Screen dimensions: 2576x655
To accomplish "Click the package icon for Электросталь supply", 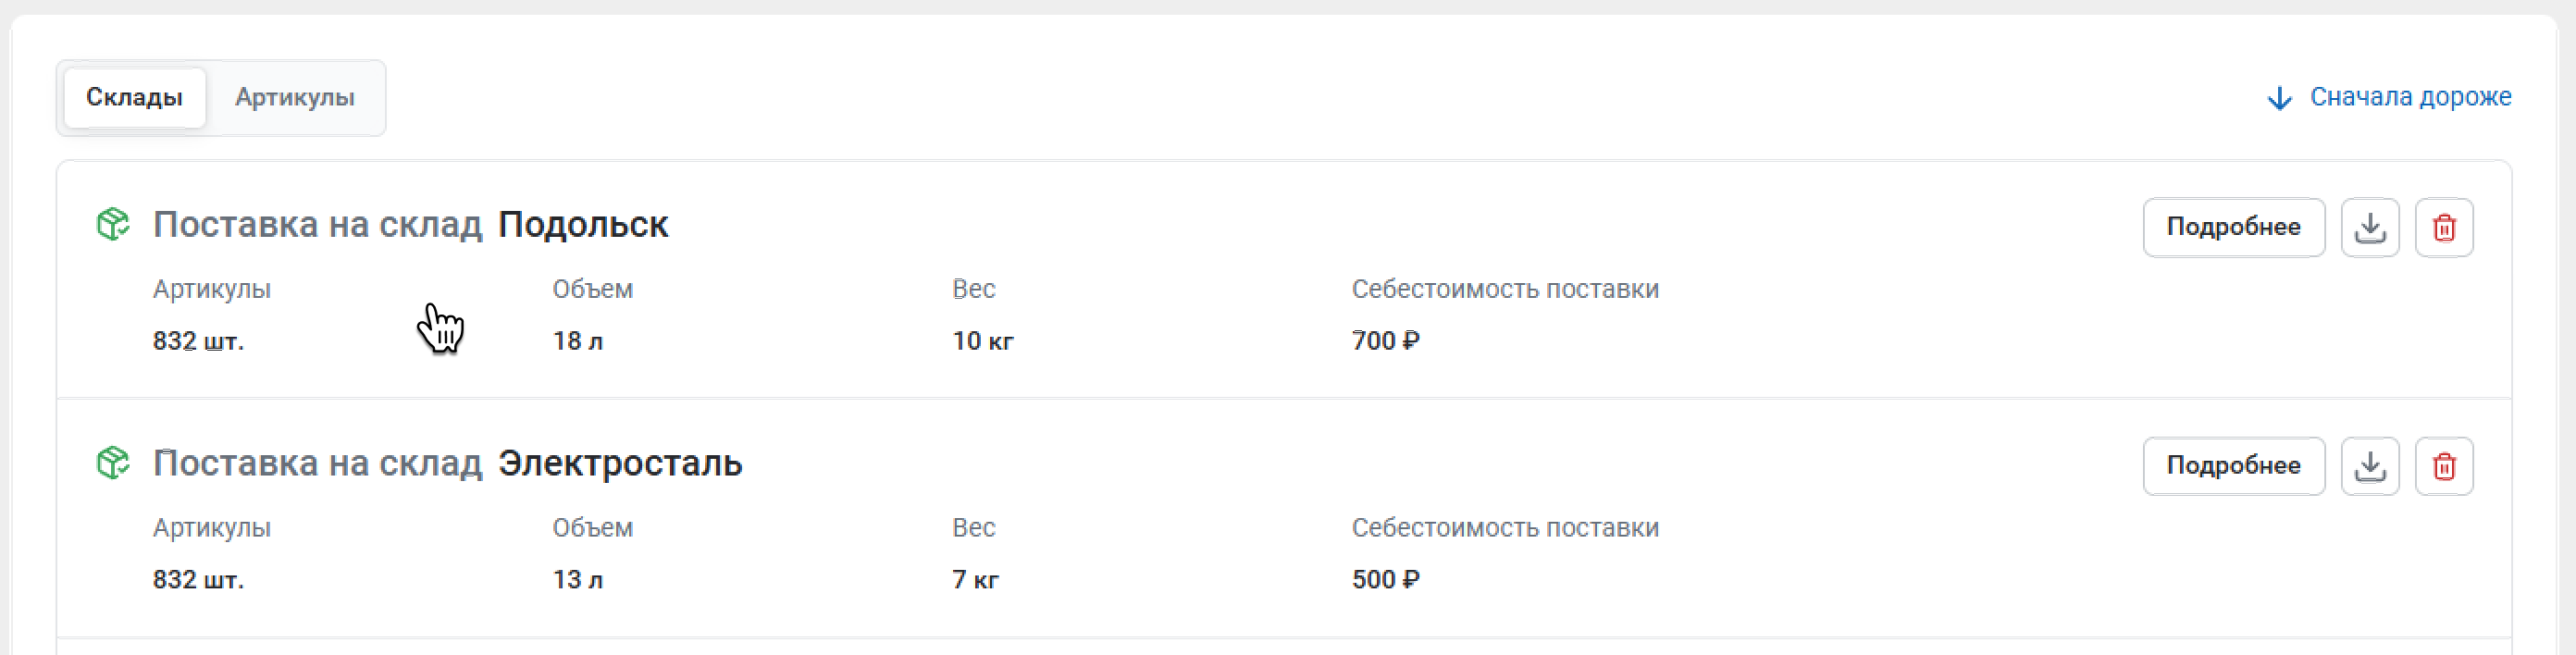I will pos(113,463).
